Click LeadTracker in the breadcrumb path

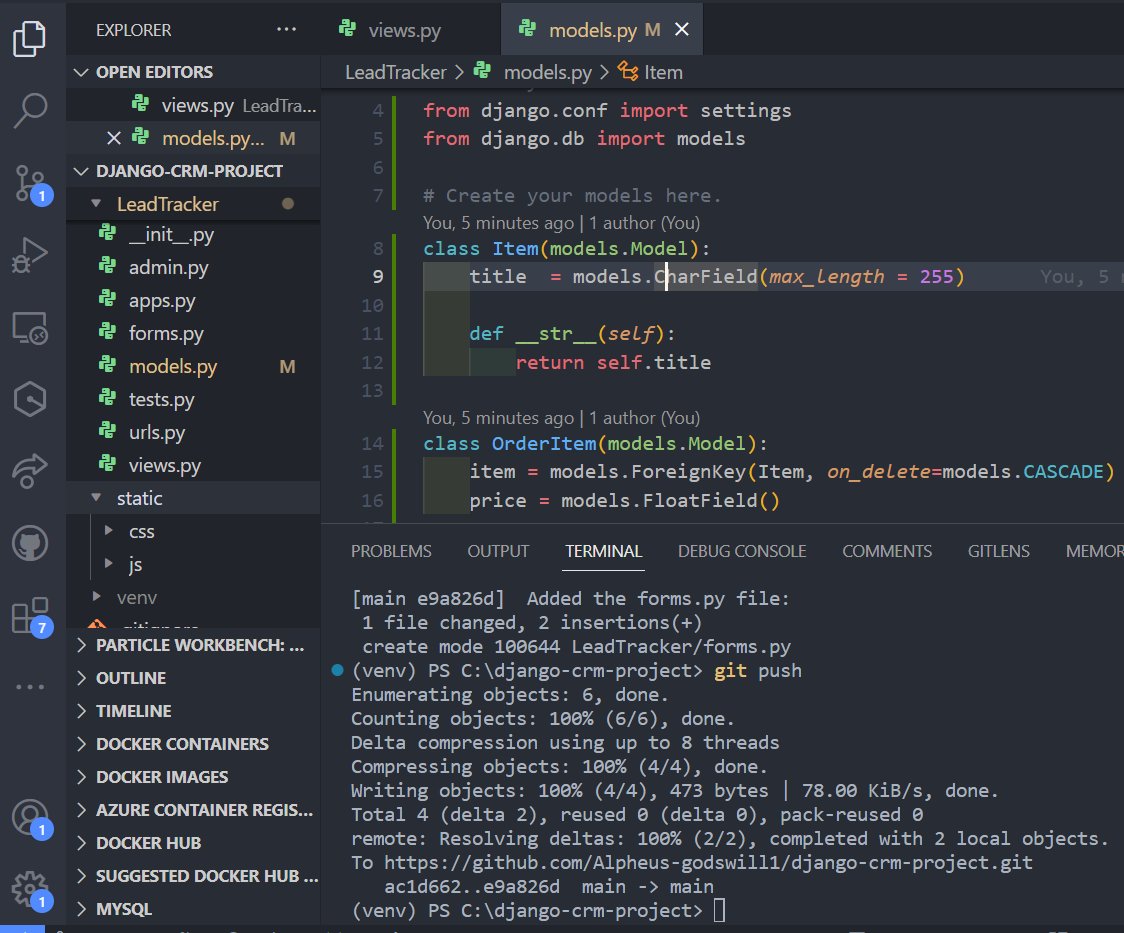pyautogui.click(x=396, y=72)
